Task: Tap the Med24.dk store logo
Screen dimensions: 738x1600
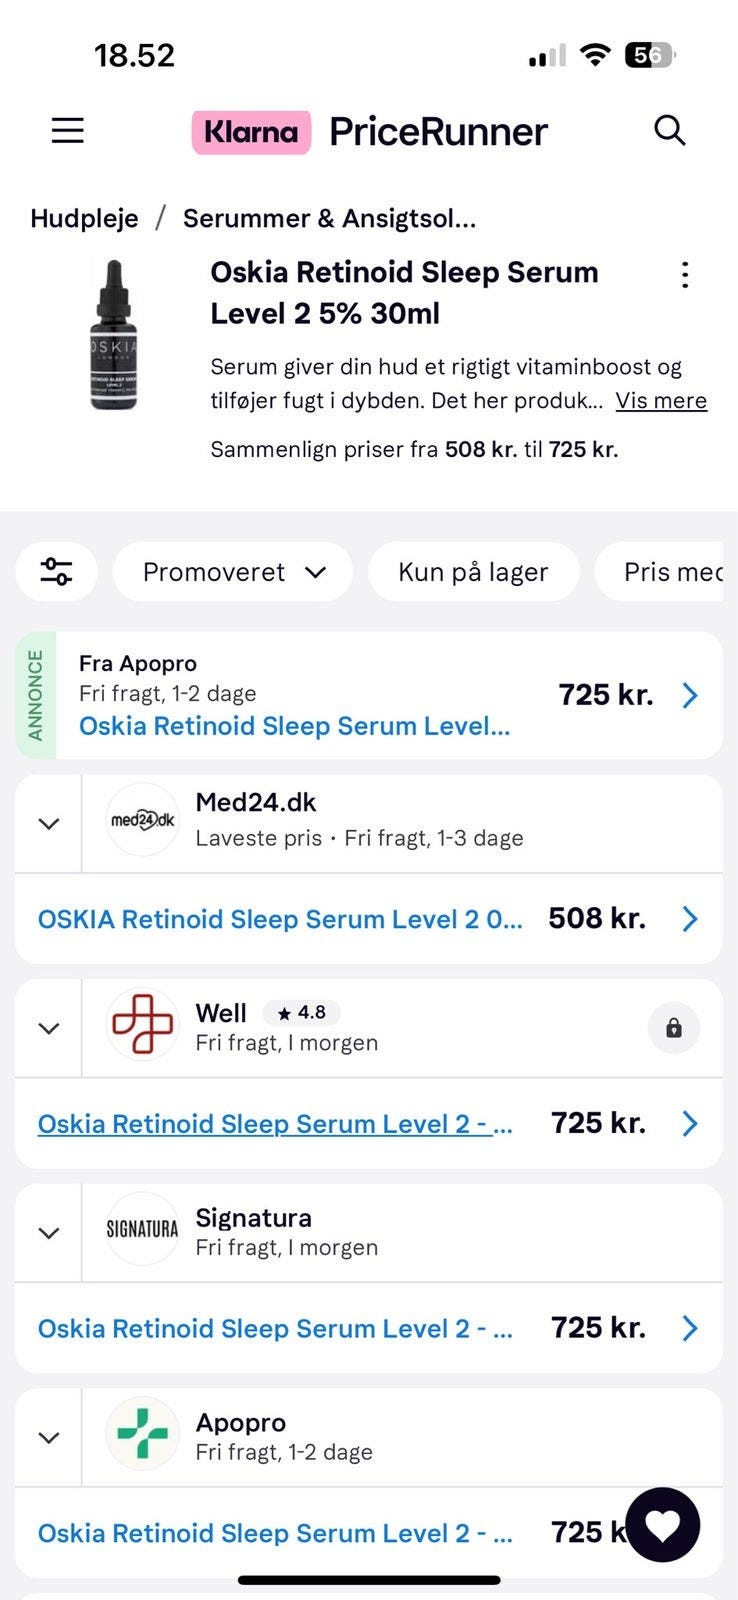Action: pos(142,820)
